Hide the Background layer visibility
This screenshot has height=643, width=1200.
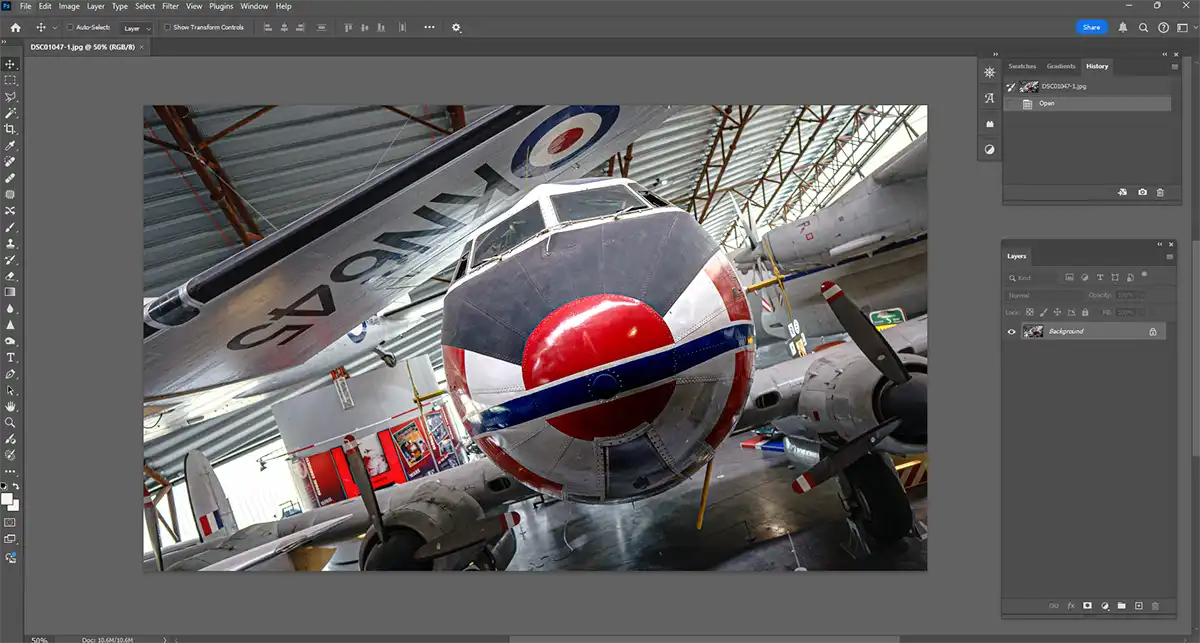[x=1011, y=331]
